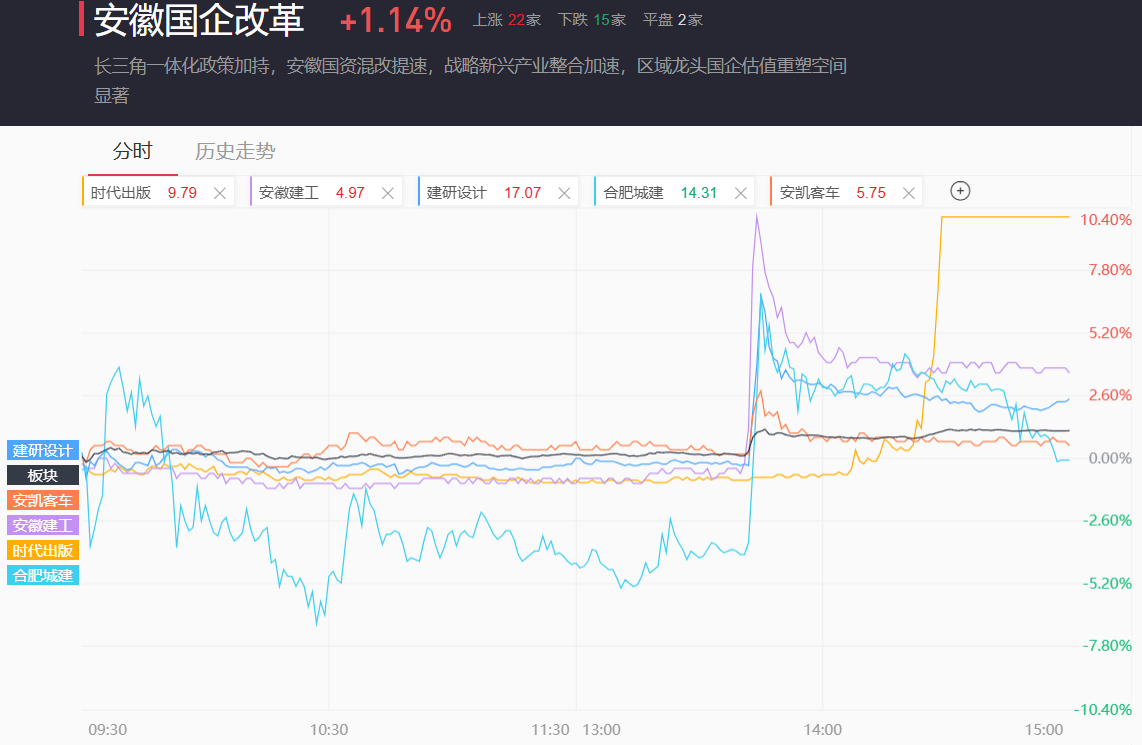The height and width of the screenshot is (745, 1142).
Task: Click the 合肥城建 cyan legend tag
Action: (x=43, y=575)
